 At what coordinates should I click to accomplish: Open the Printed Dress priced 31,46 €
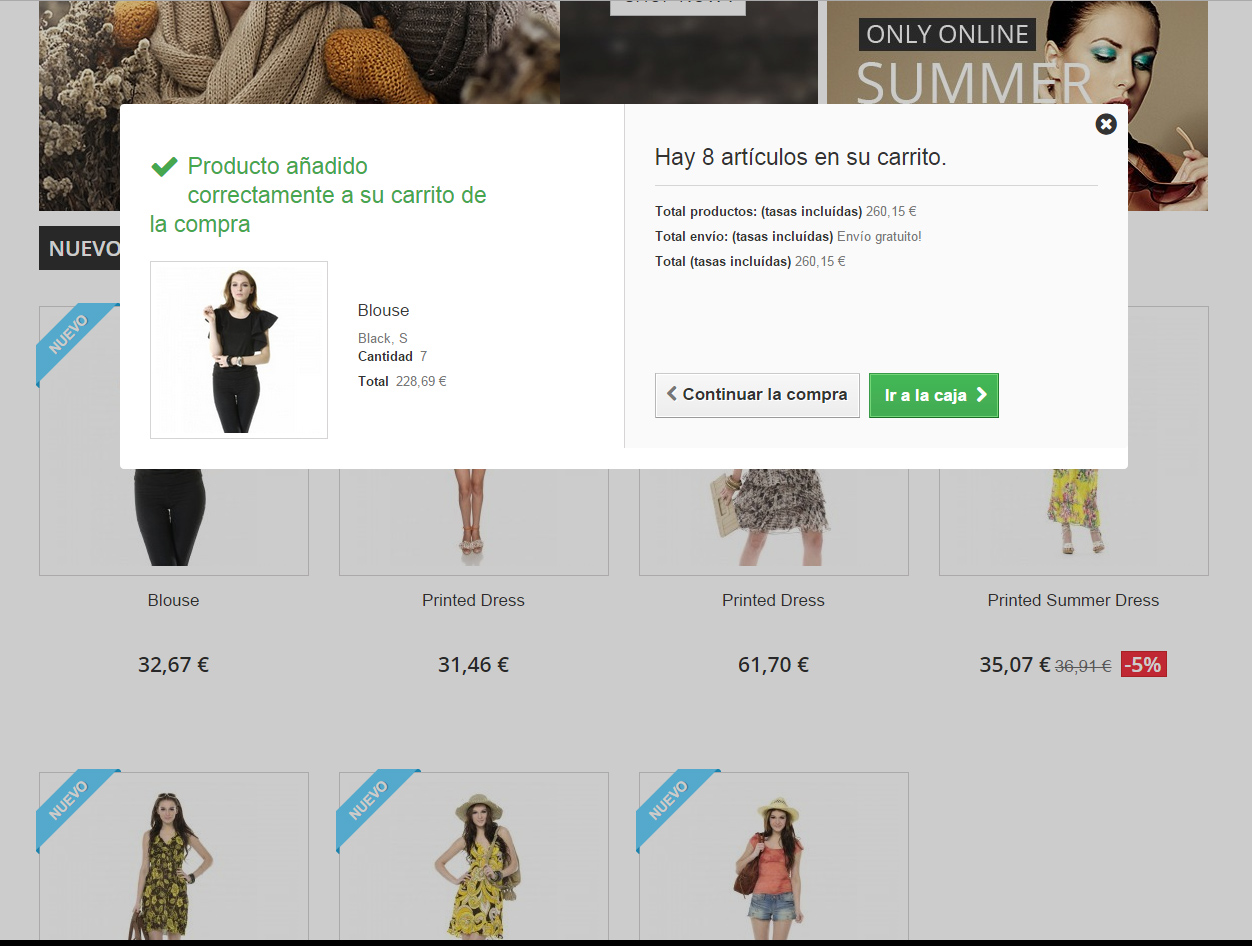[x=473, y=600]
